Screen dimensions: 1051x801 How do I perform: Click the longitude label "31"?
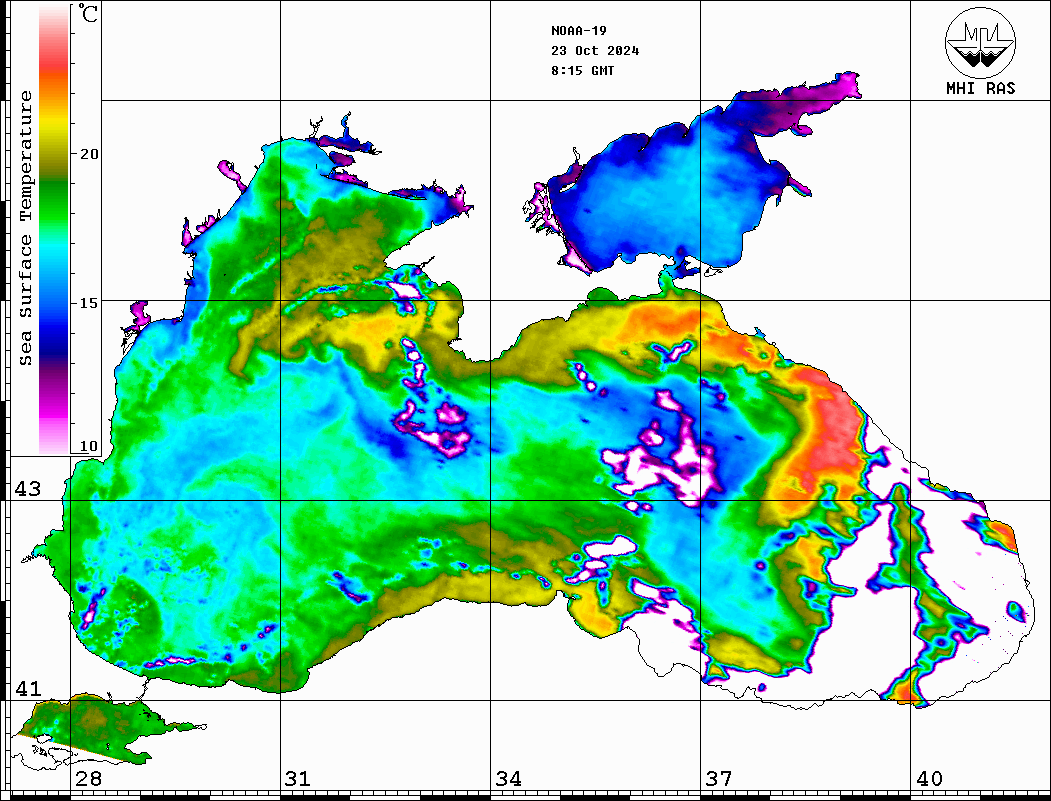[x=298, y=779]
